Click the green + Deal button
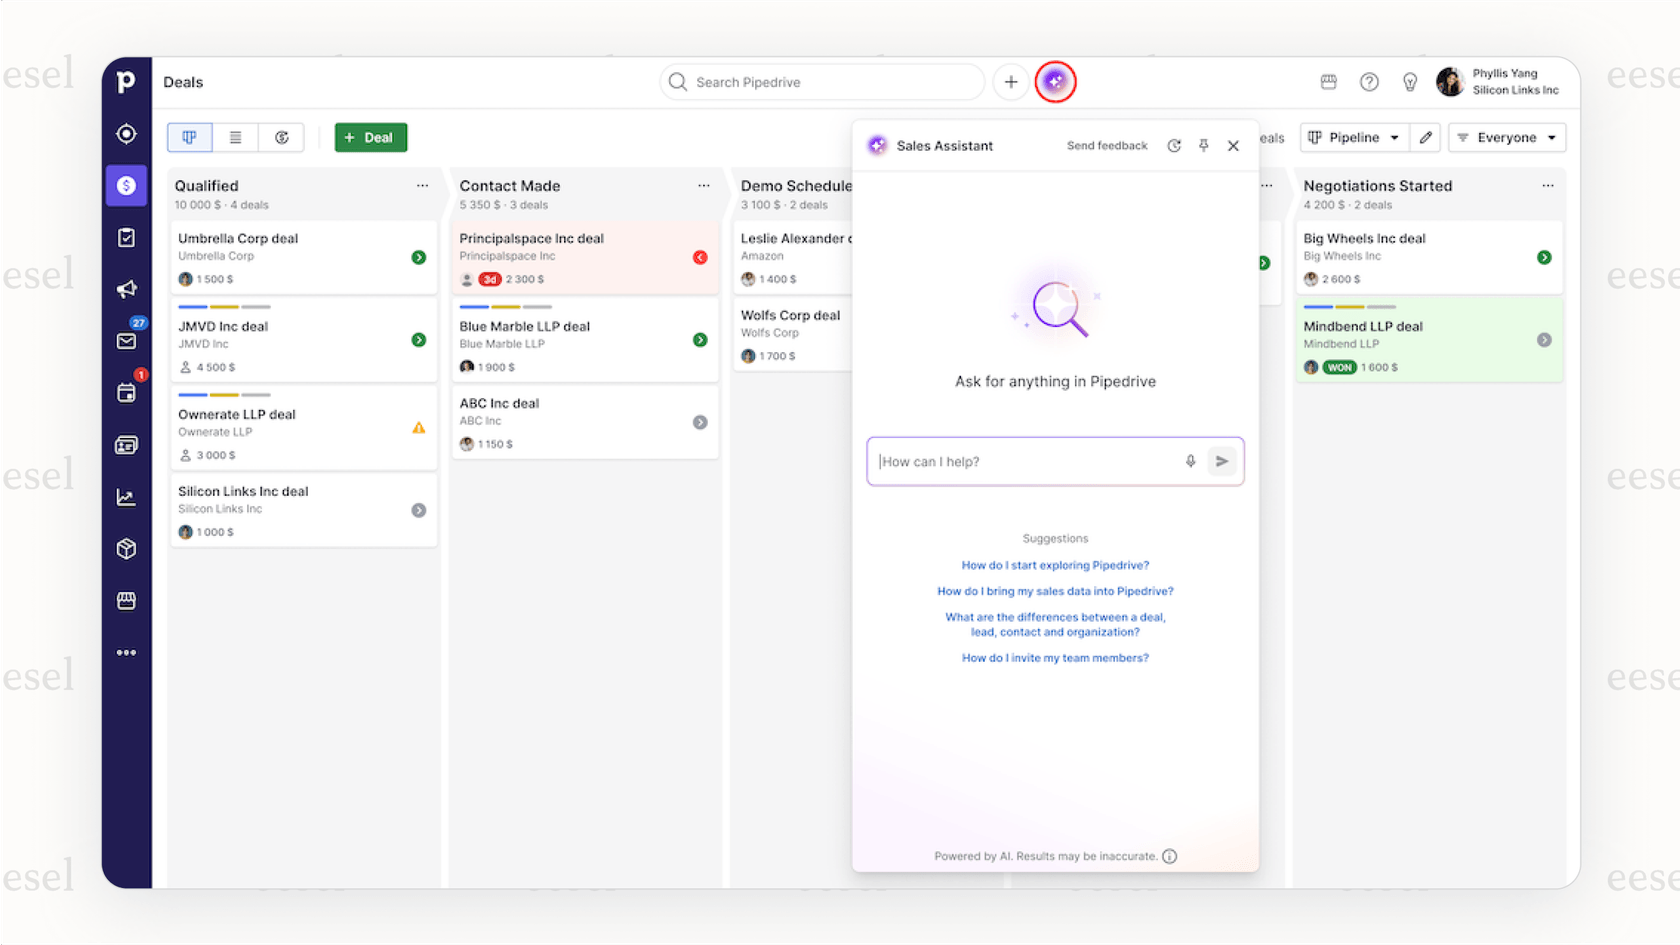Viewport: 1680px width, 945px height. pyautogui.click(x=370, y=137)
